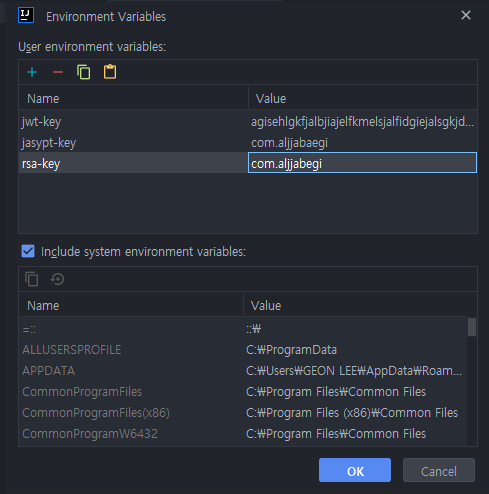Select the APPDATA variable row
The height and width of the screenshot is (494, 489).
243,371
